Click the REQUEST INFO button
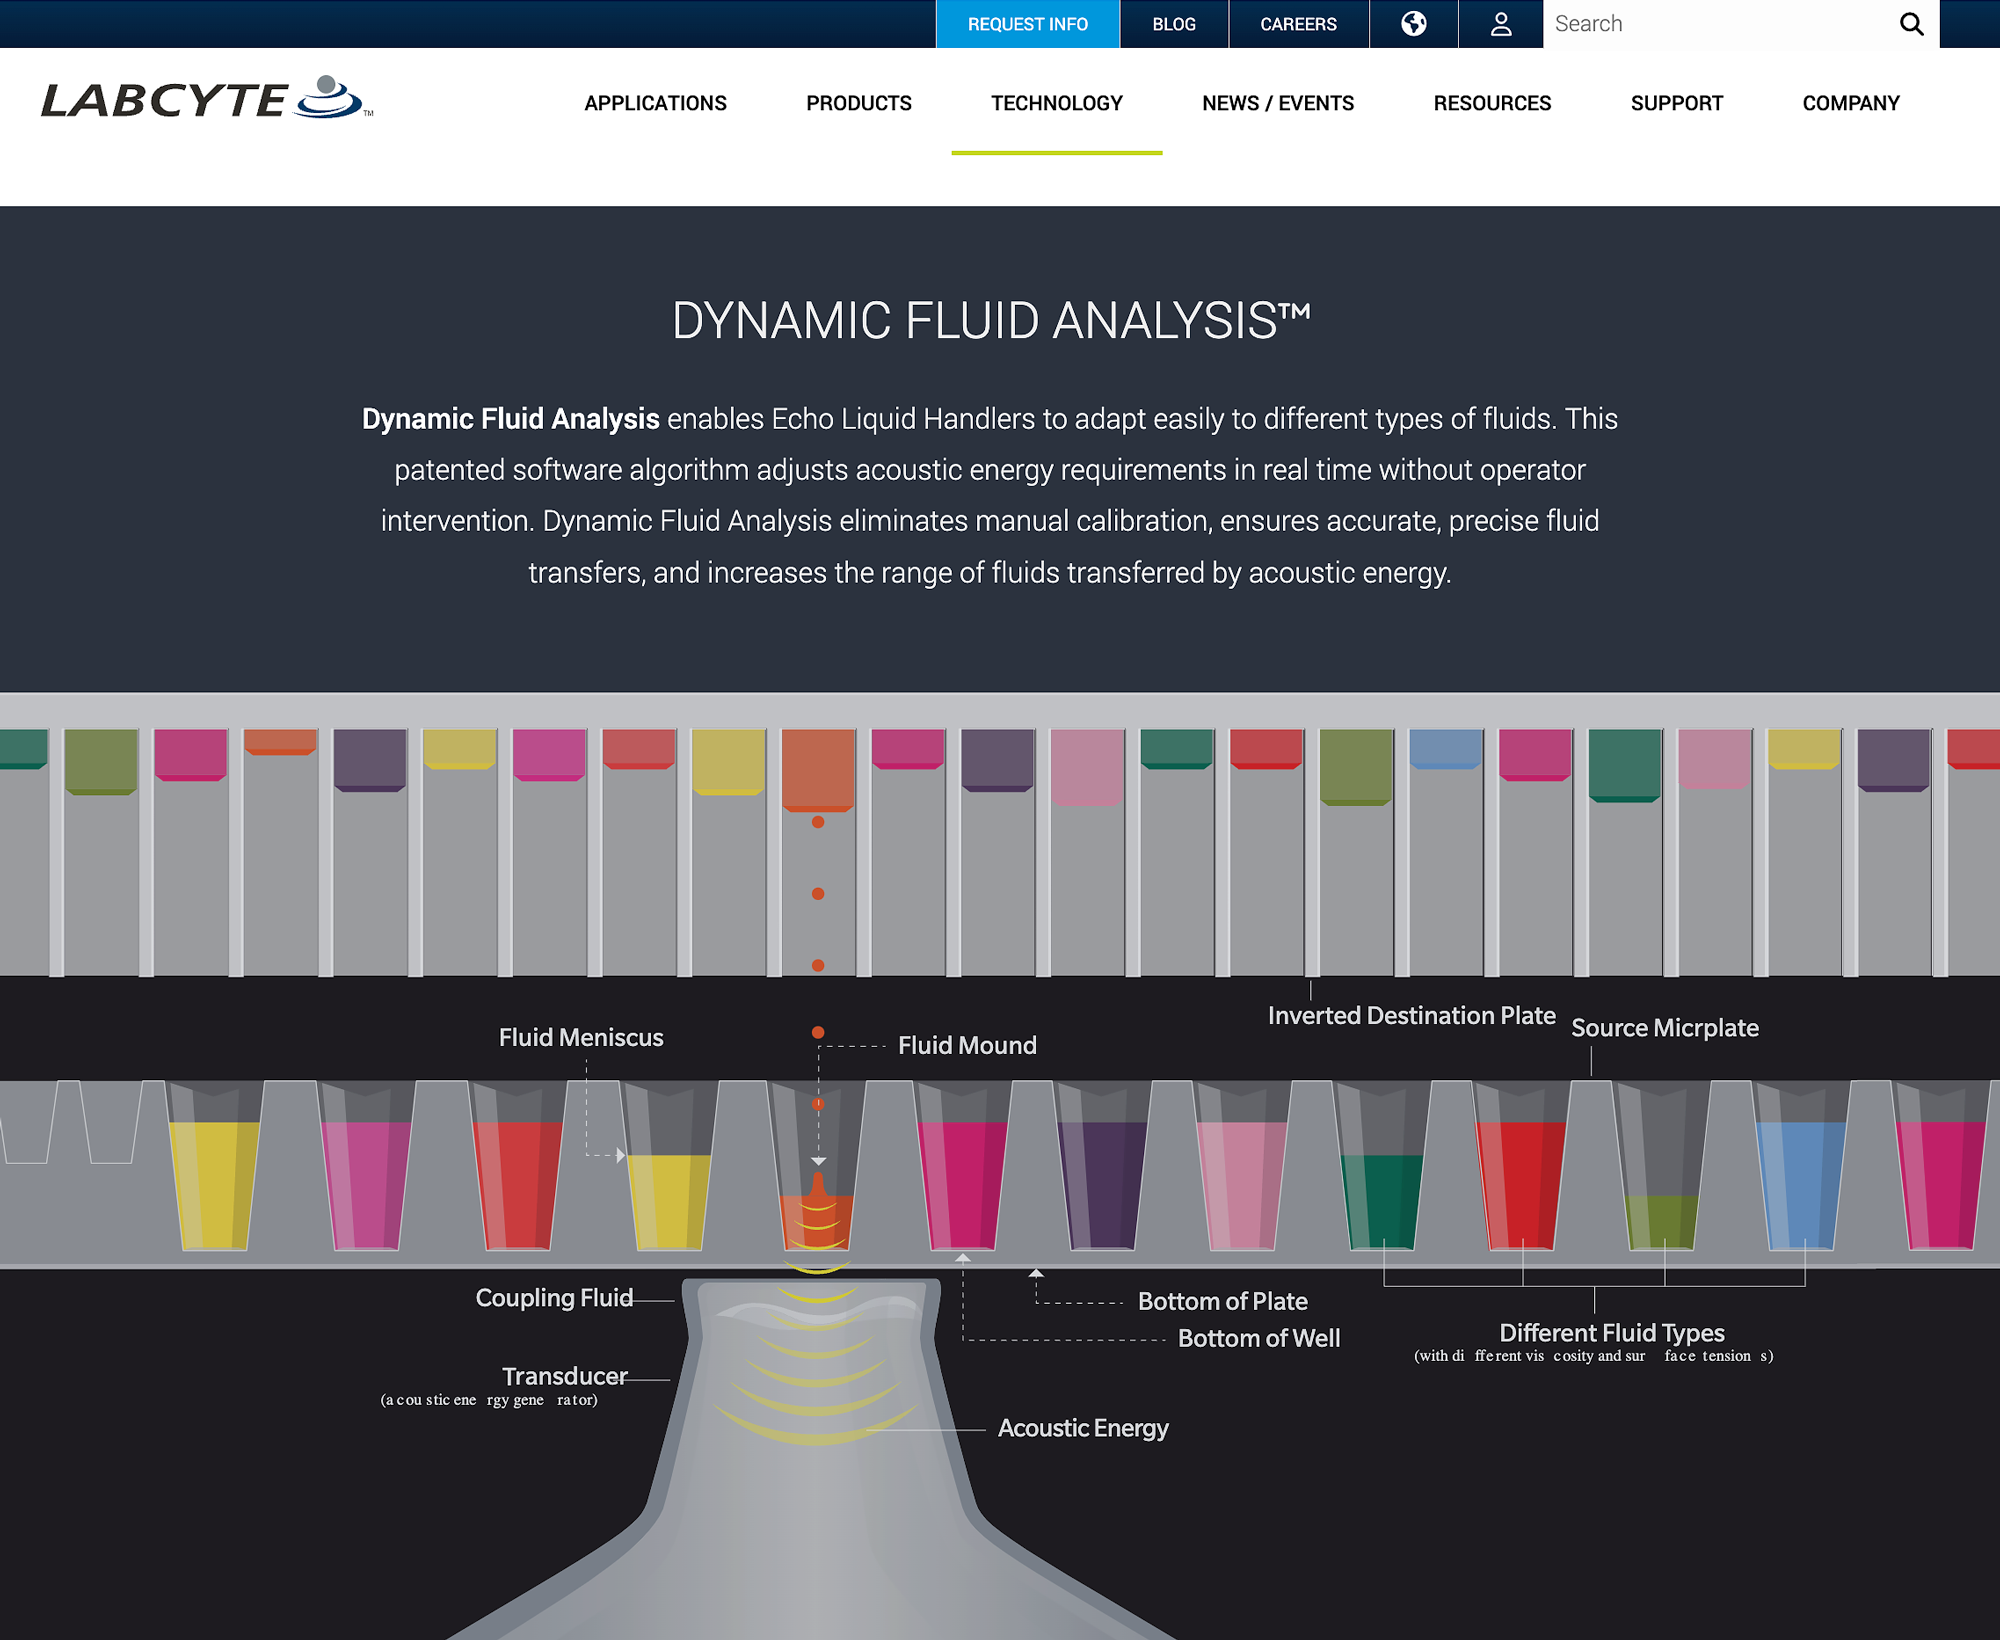The height and width of the screenshot is (1640, 2000). click(1026, 24)
